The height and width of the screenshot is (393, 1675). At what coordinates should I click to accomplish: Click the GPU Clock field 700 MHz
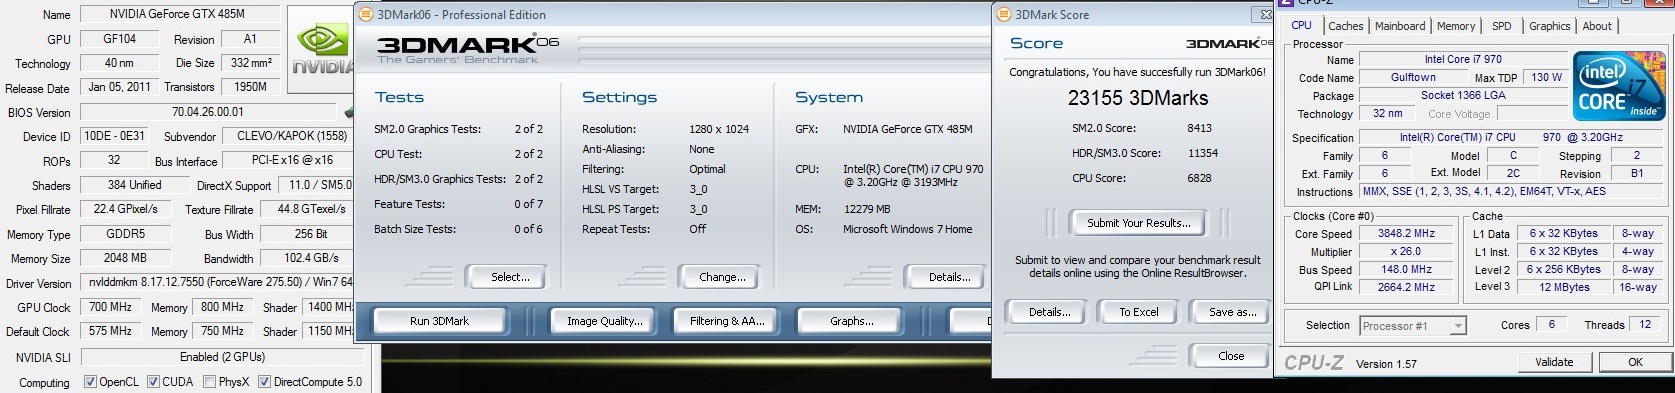tap(110, 307)
